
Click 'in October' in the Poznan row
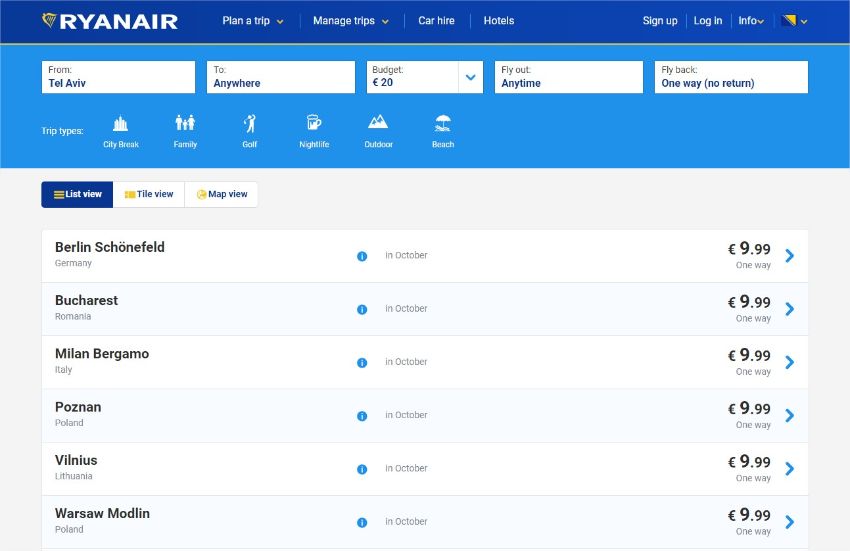point(406,415)
